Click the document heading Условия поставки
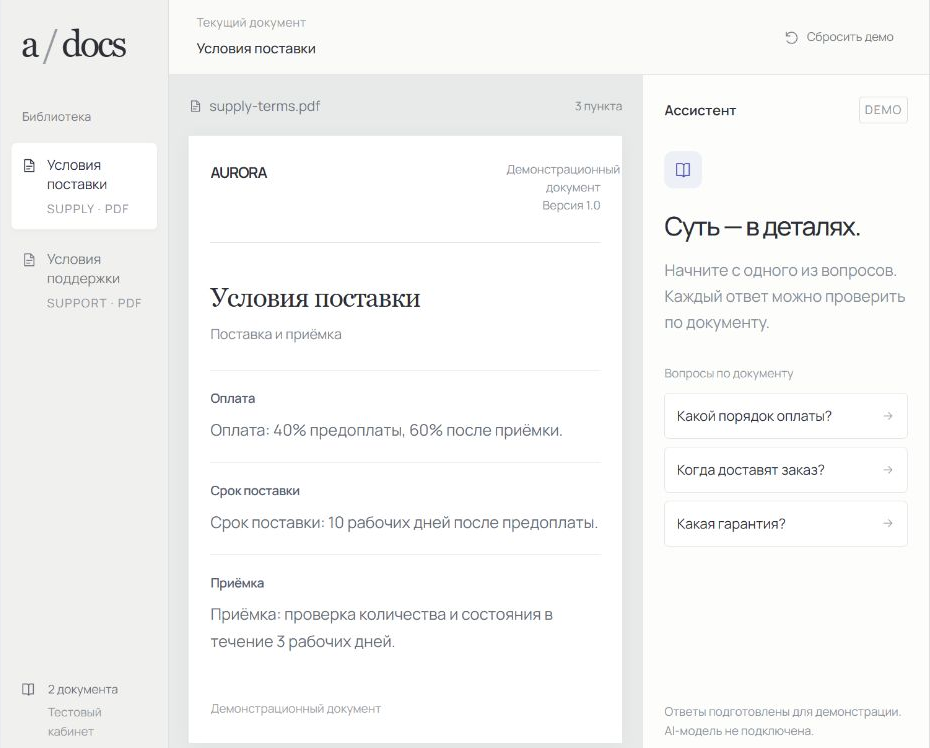The image size is (930, 748). coord(315,298)
